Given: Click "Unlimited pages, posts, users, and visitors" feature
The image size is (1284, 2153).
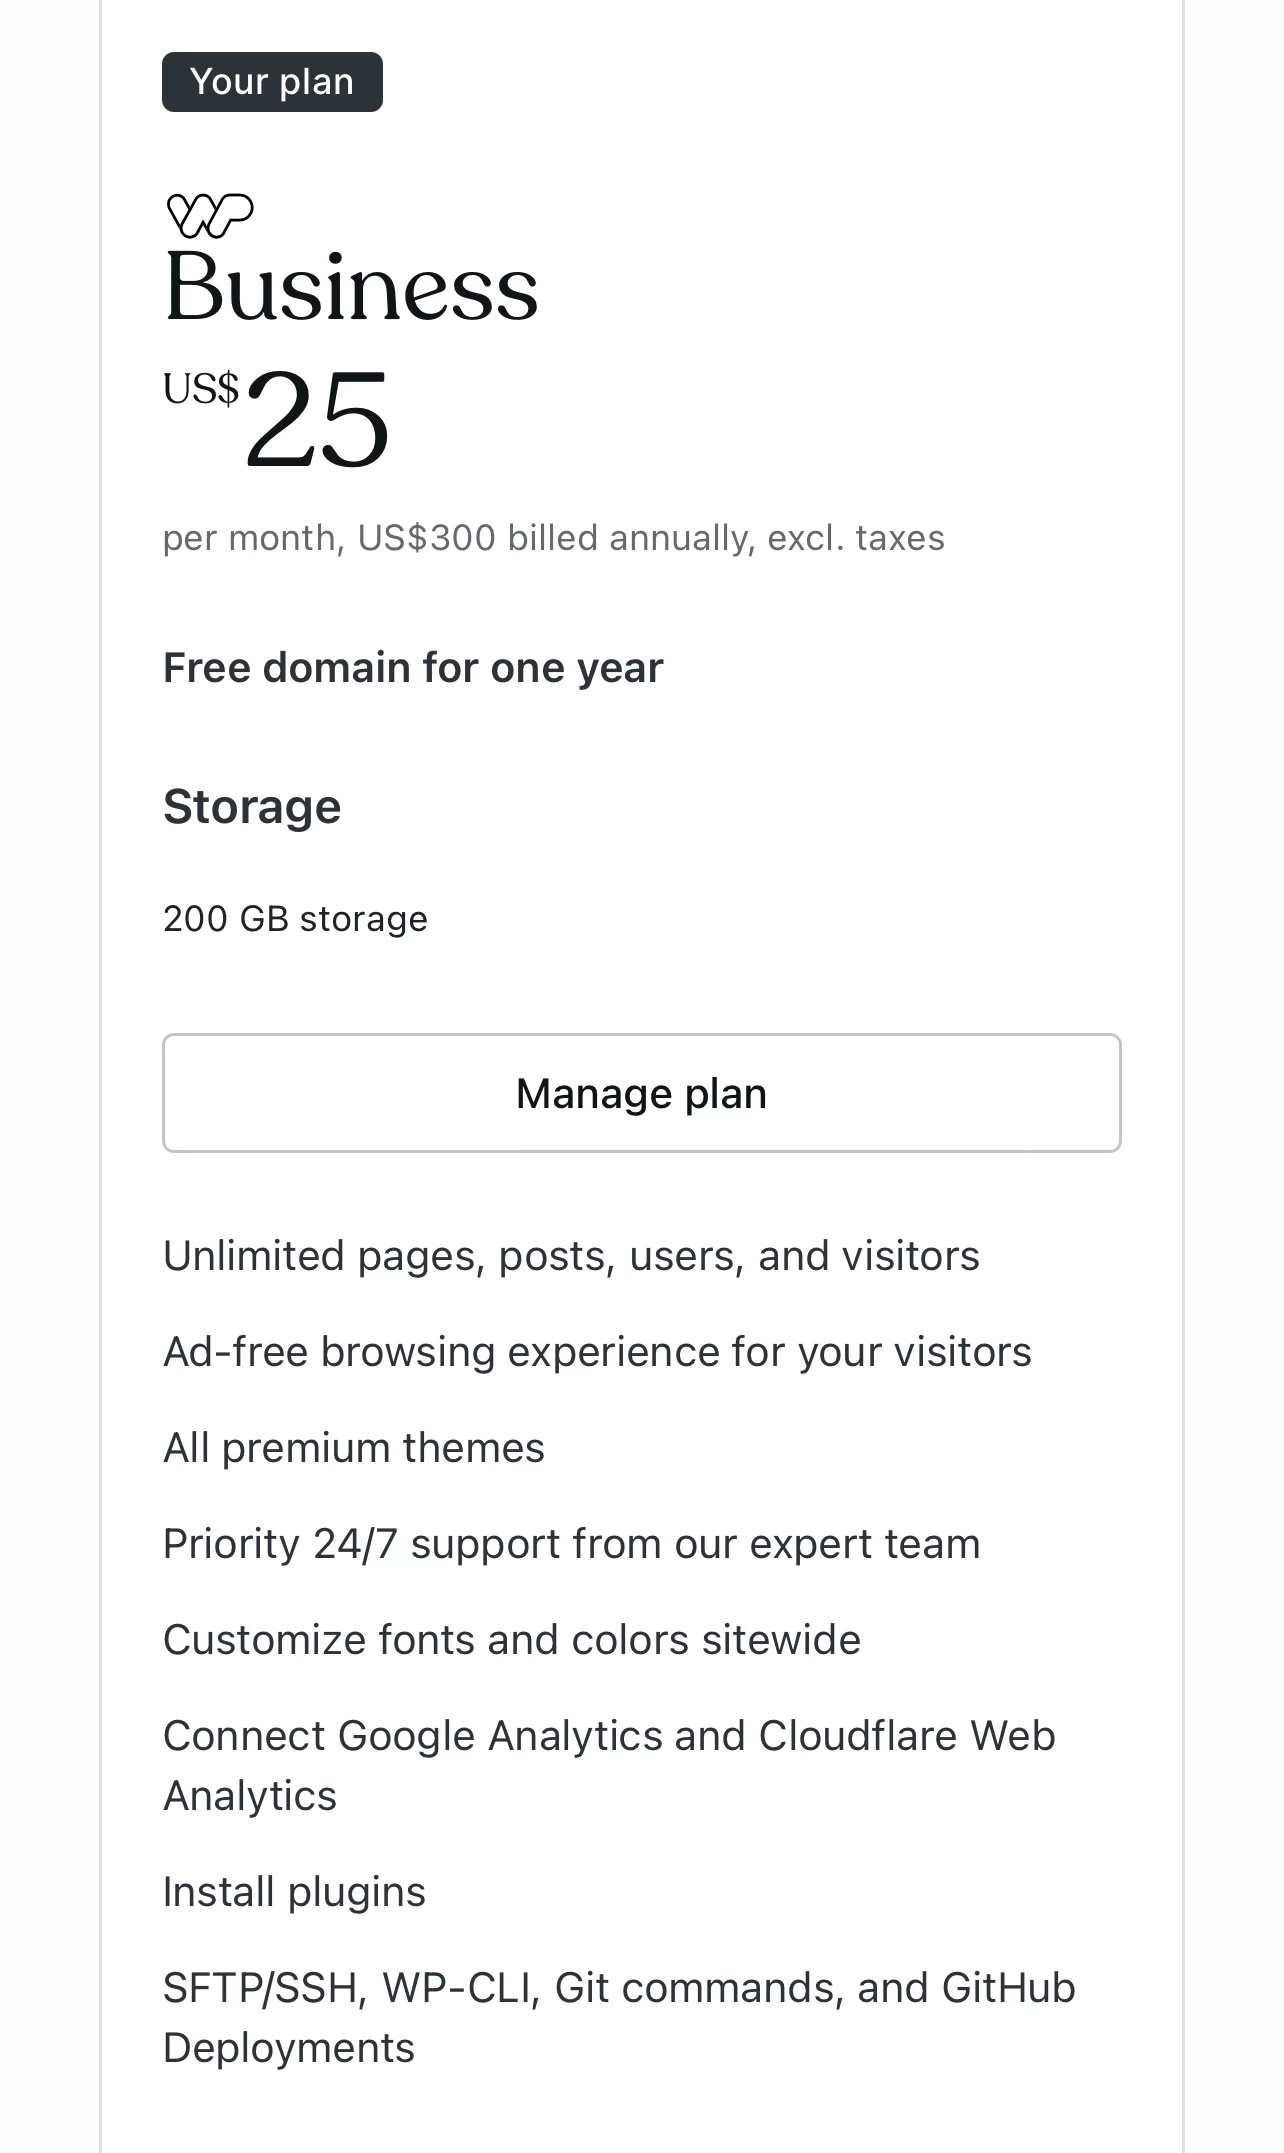Looking at the screenshot, I should (x=571, y=1256).
